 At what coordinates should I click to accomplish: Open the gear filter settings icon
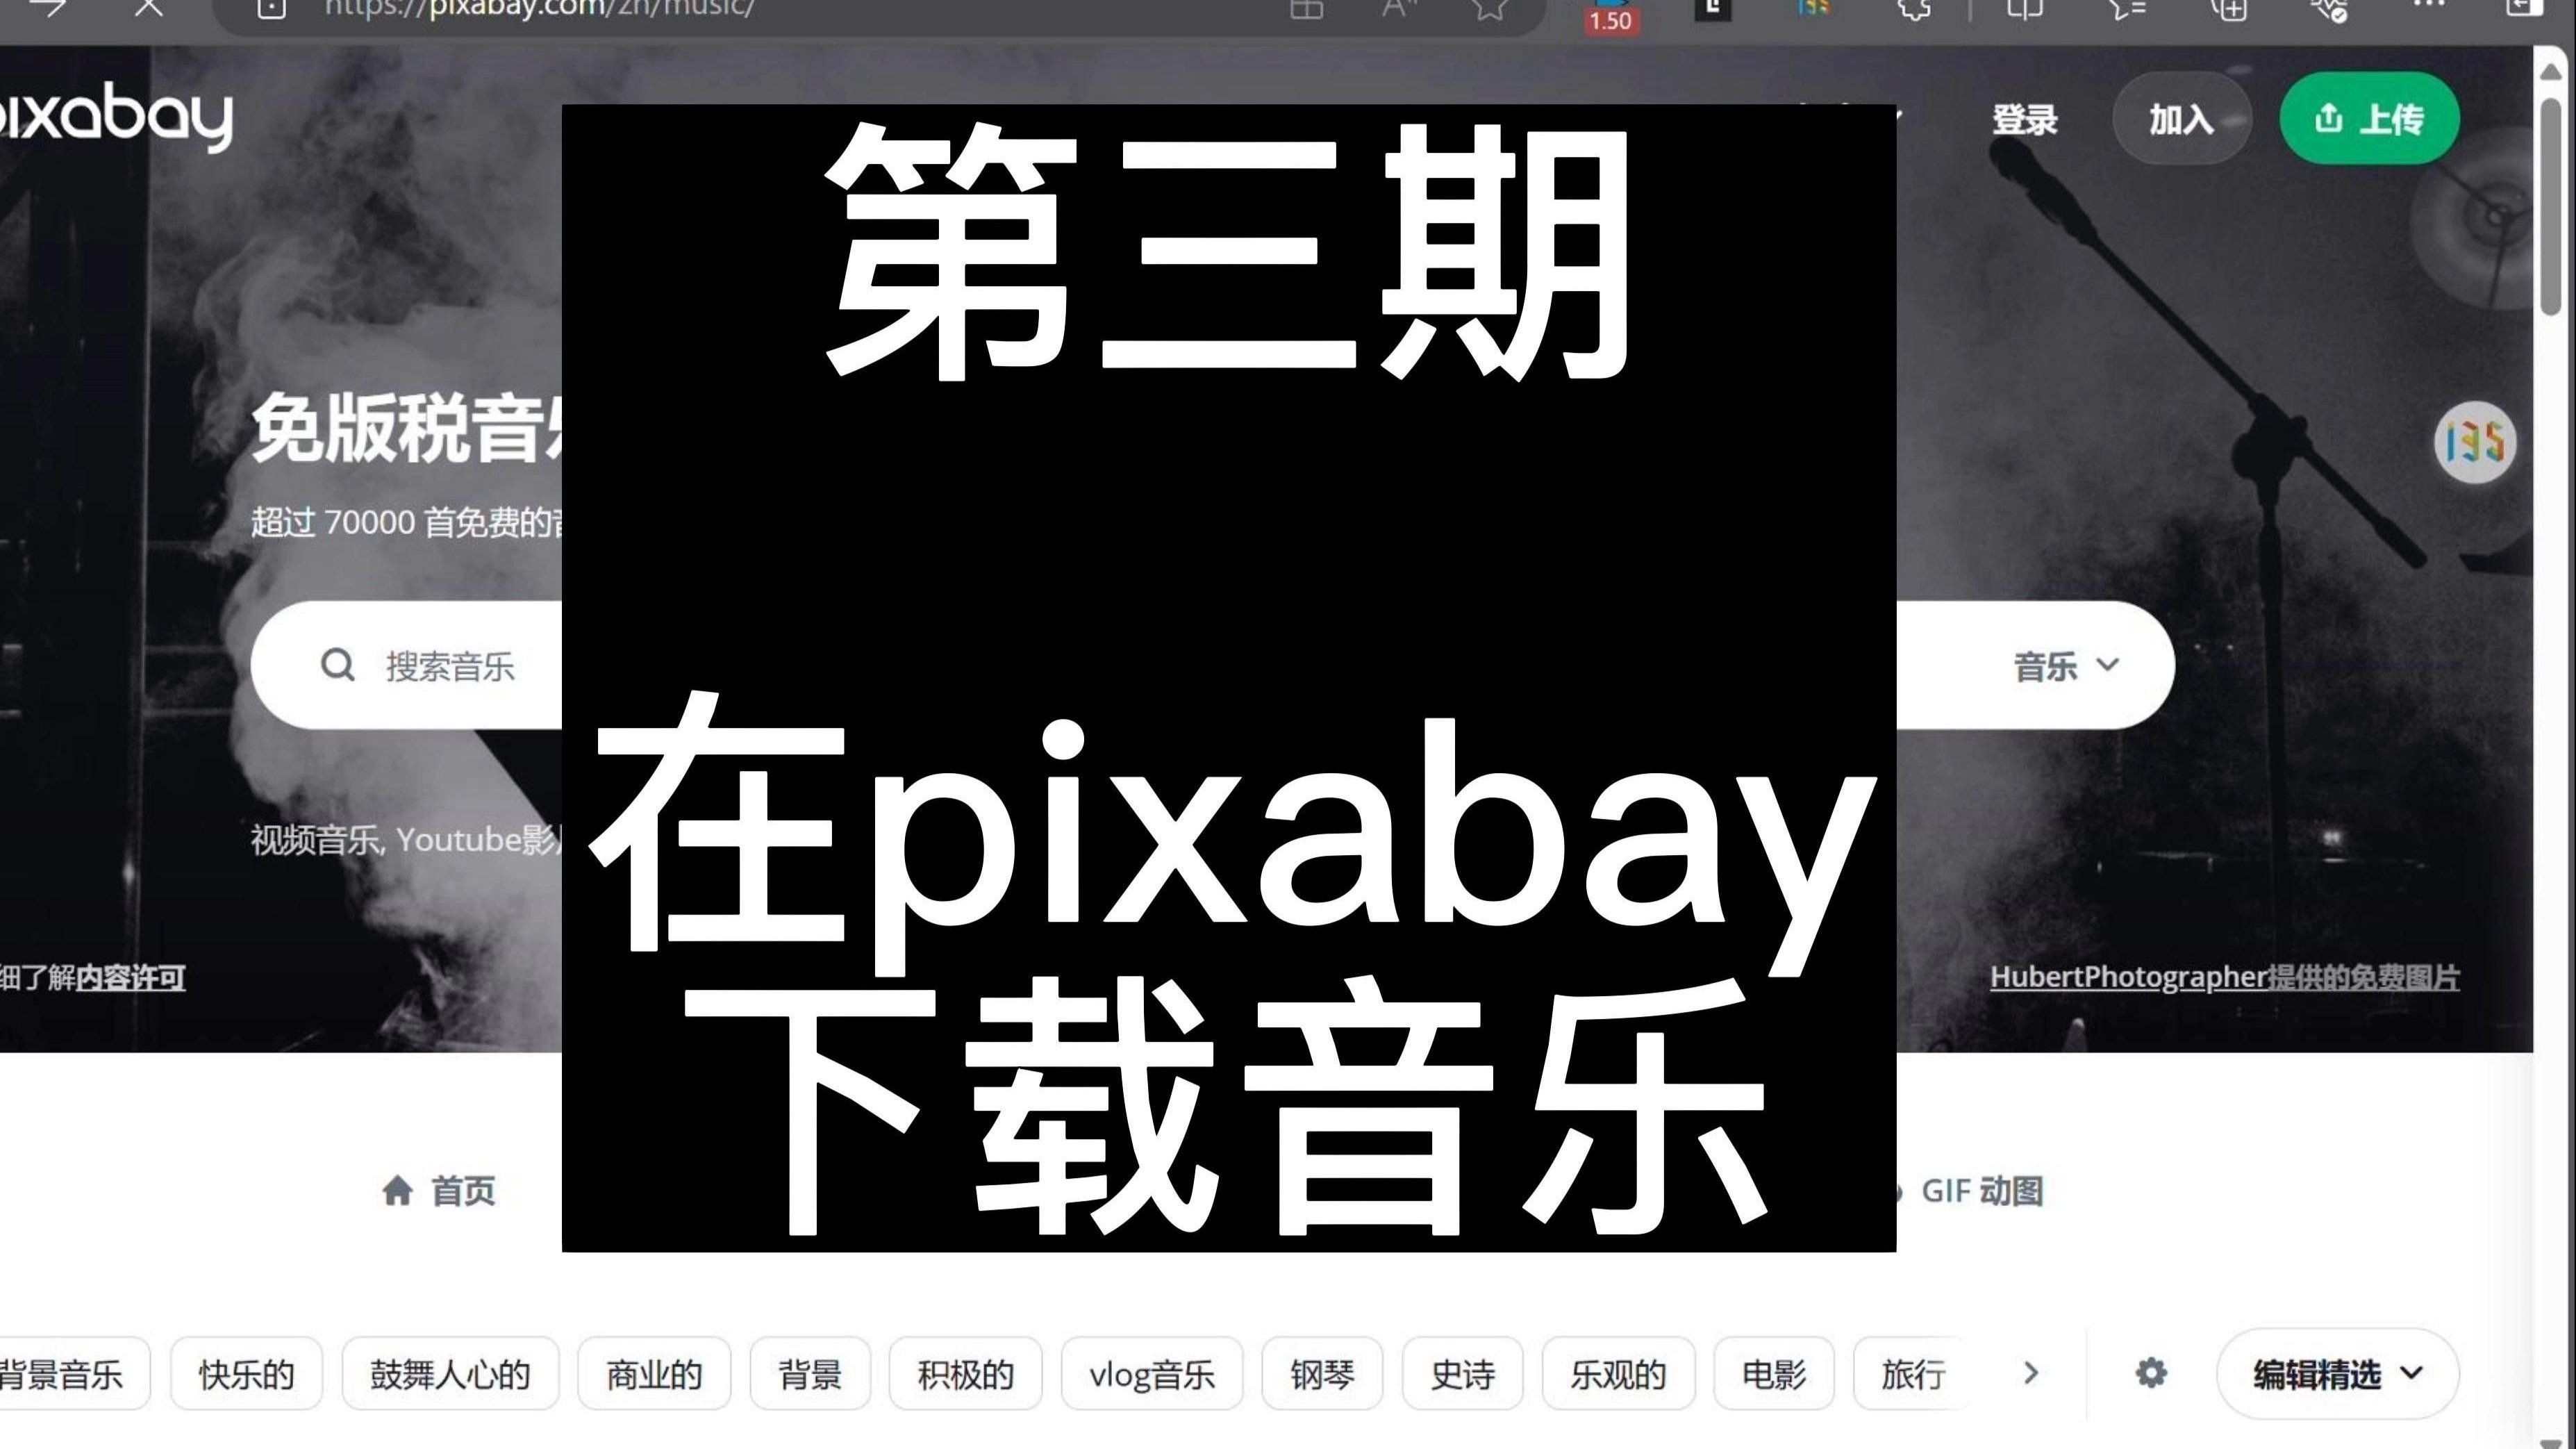(2151, 1373)
